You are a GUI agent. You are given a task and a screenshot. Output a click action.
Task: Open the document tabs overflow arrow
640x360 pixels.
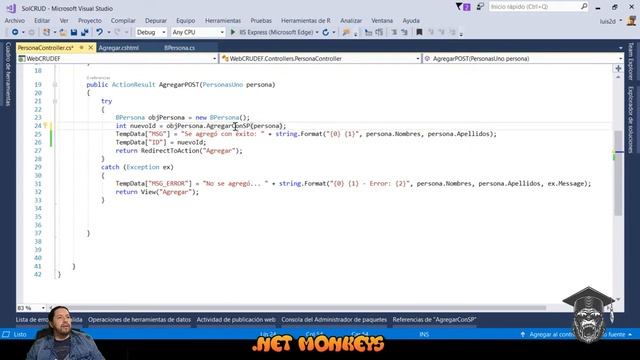pyautogui.click(x=620, y=48)
